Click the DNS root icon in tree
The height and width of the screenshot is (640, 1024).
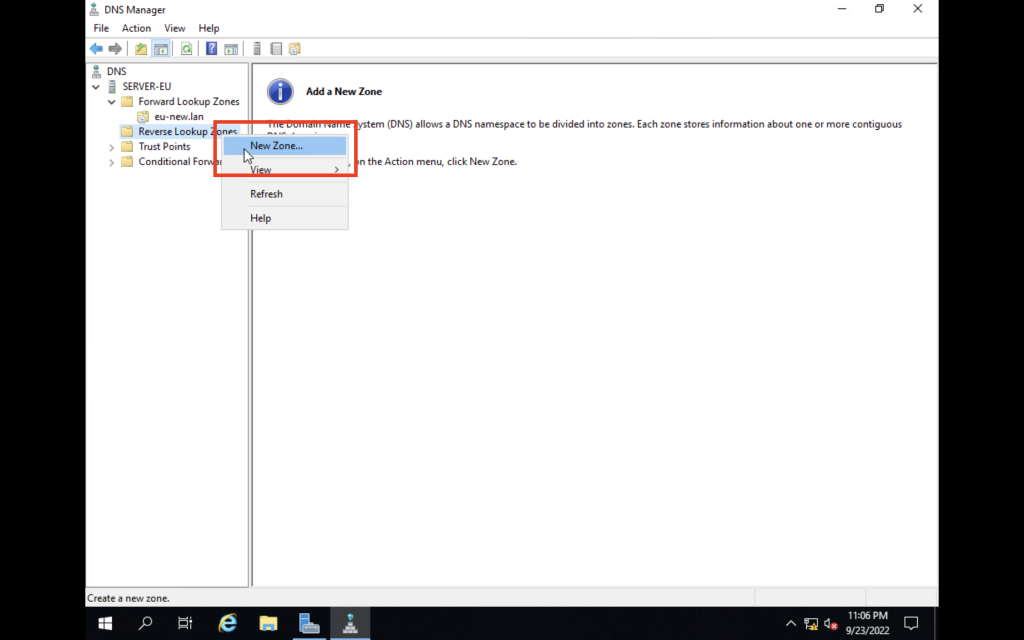coord(97,71)
